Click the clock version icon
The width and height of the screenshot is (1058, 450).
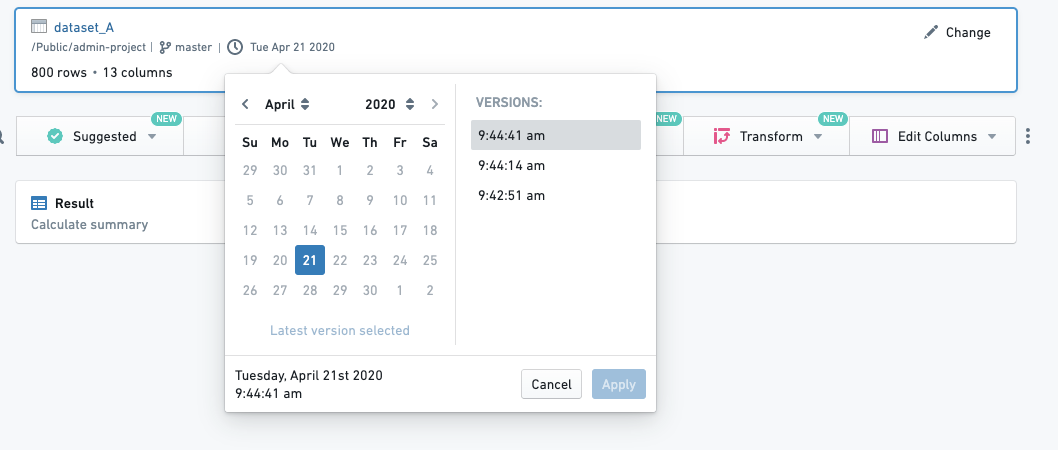tap(235, 47)
